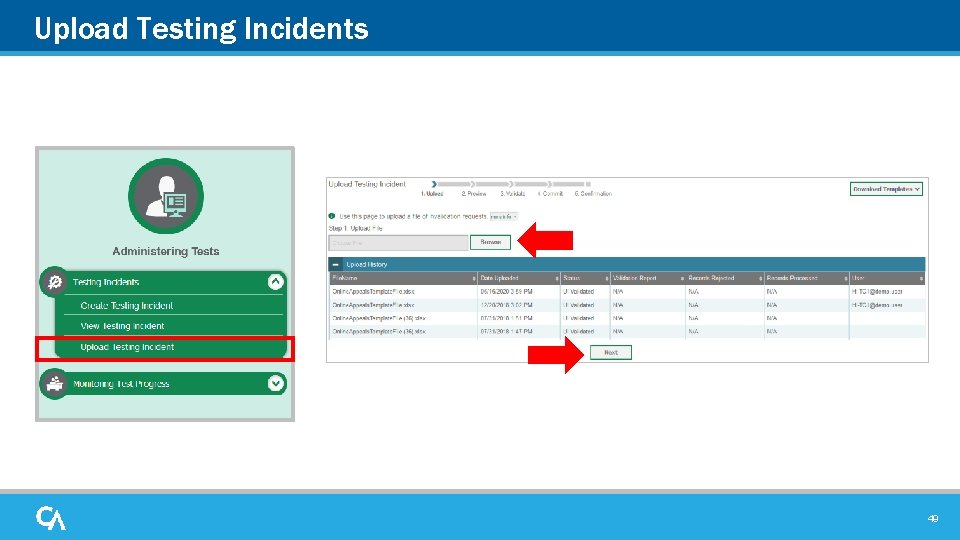Sort by Validation Report column
Screen dimensions: 960x540
click(x=648, y=278)
